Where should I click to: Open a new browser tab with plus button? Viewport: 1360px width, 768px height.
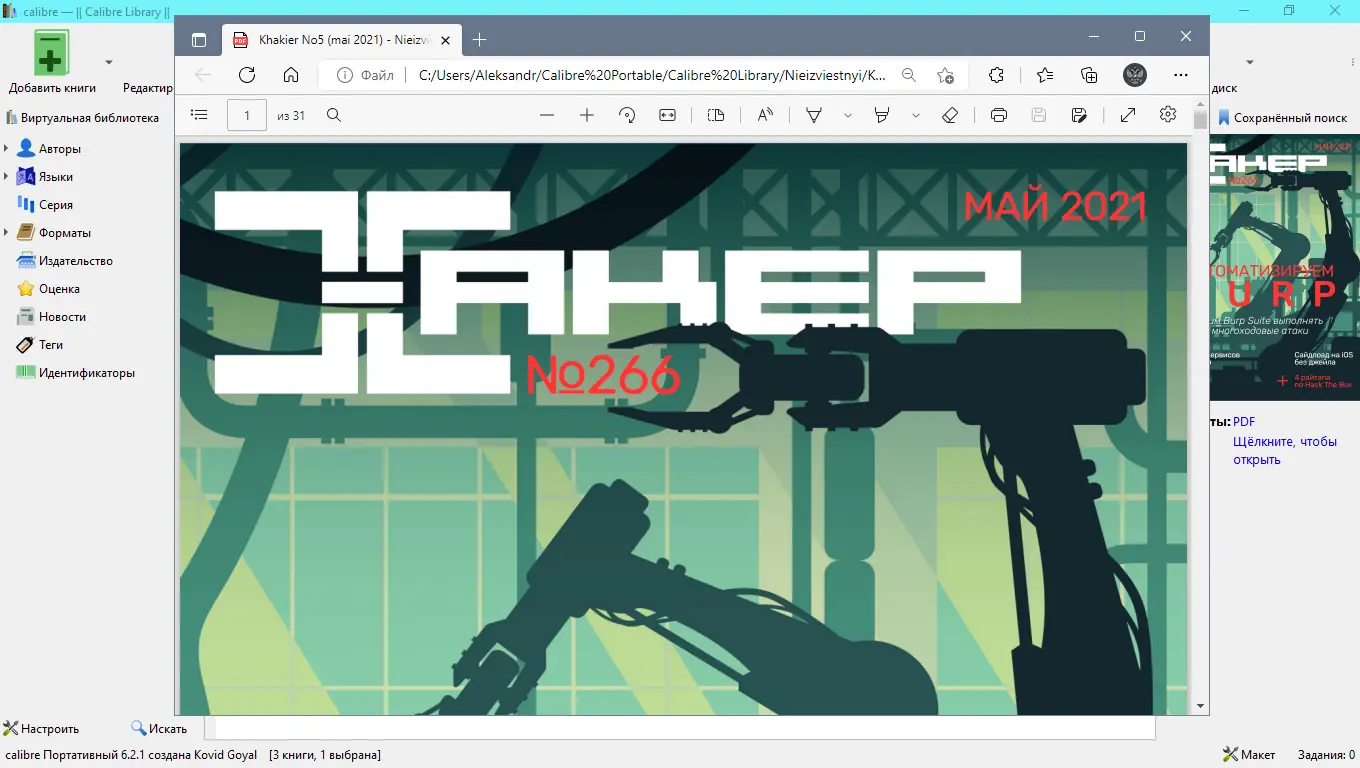pyautogui.click(x=480, y=40)
